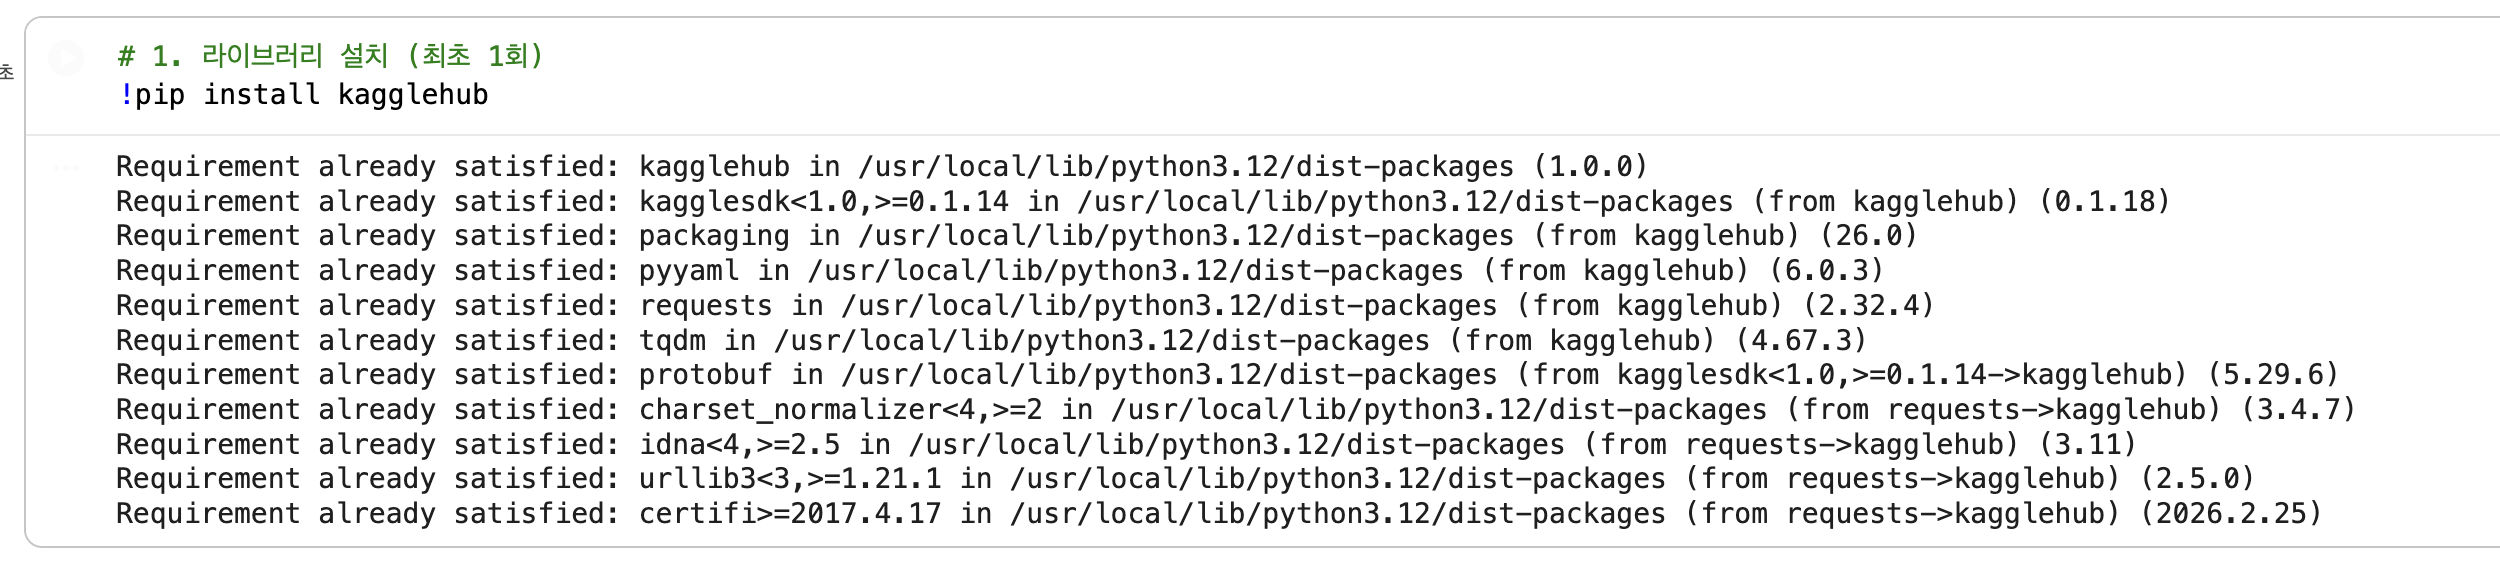Click into the !pip install kagglehub code line
The height and width of the screenshot is (568, 2500).
coord(303,95)
